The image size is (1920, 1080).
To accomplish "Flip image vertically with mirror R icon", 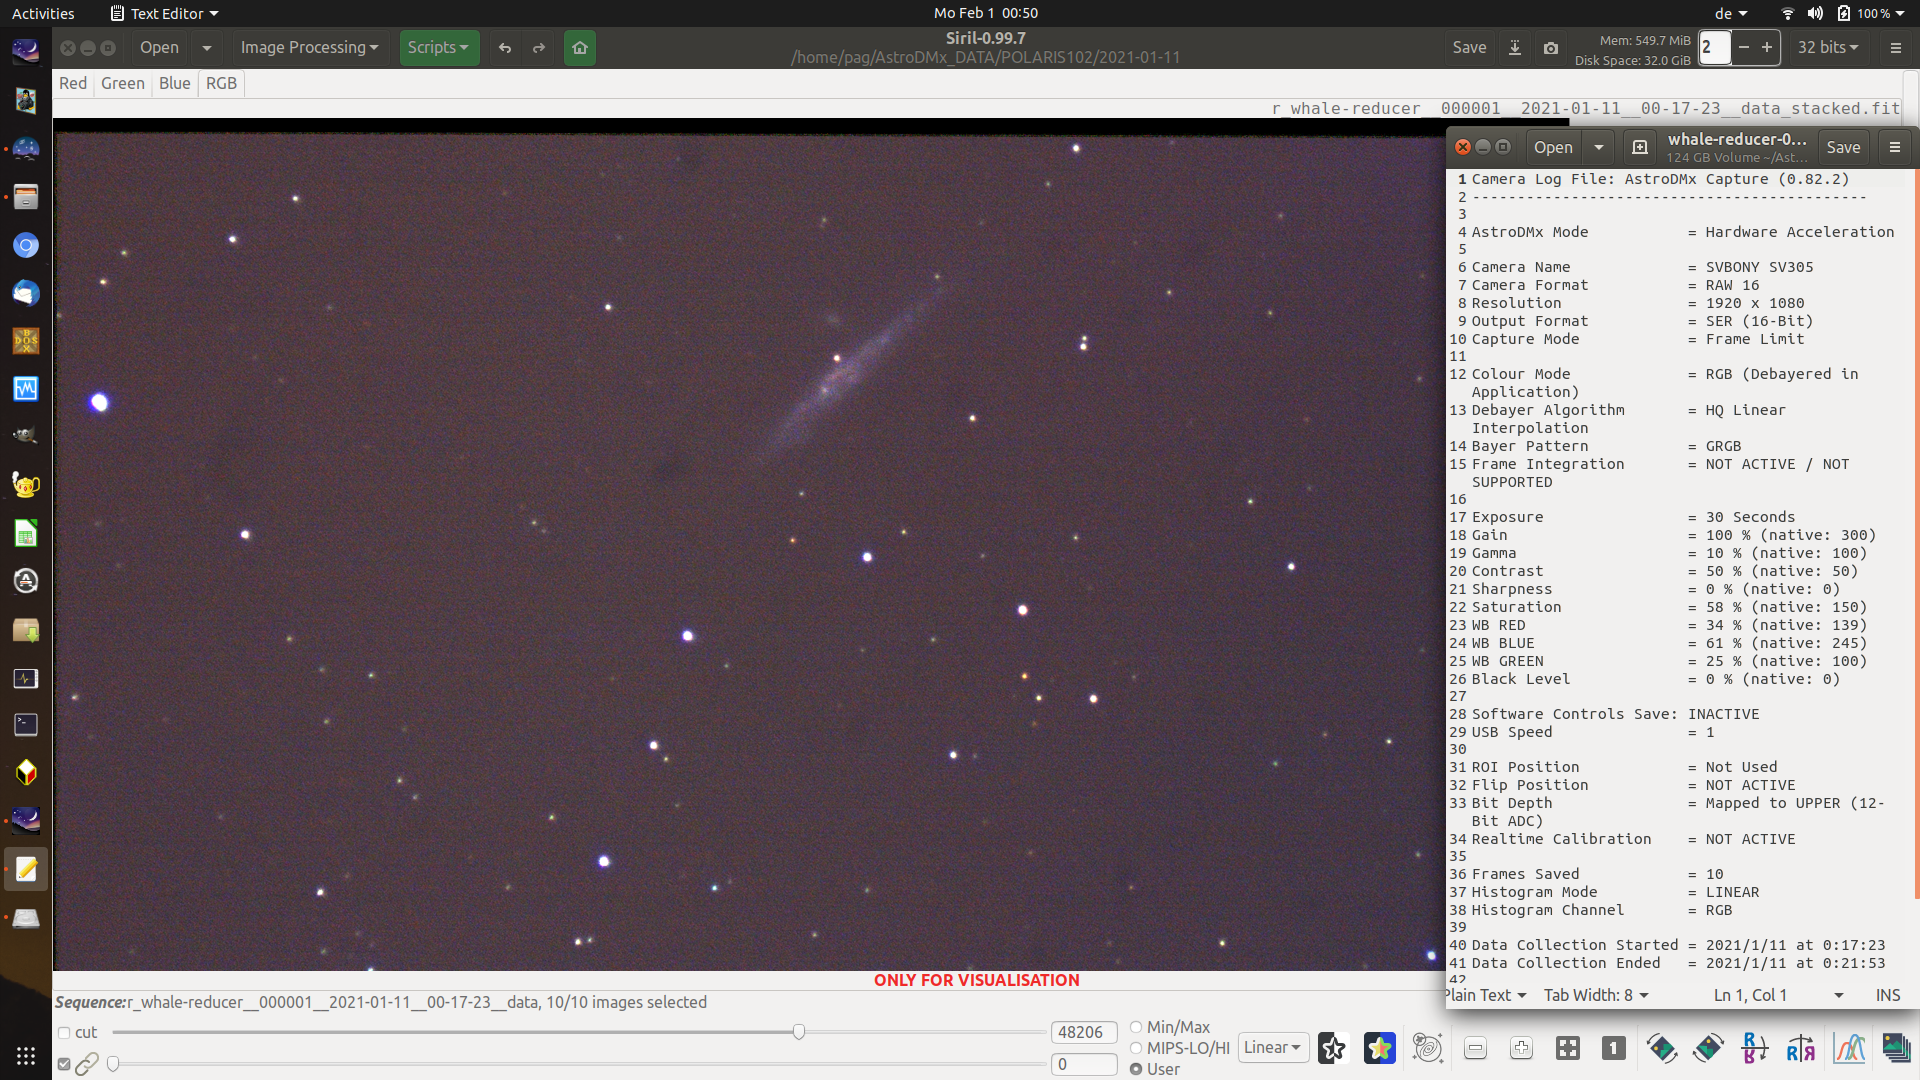I will coord(1755,1048).
